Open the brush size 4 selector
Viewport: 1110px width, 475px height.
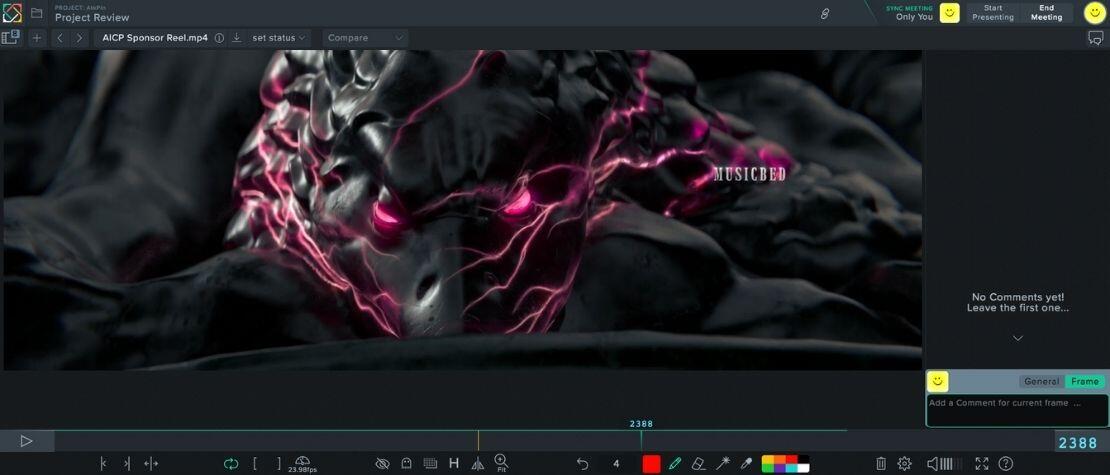(616, 464)
